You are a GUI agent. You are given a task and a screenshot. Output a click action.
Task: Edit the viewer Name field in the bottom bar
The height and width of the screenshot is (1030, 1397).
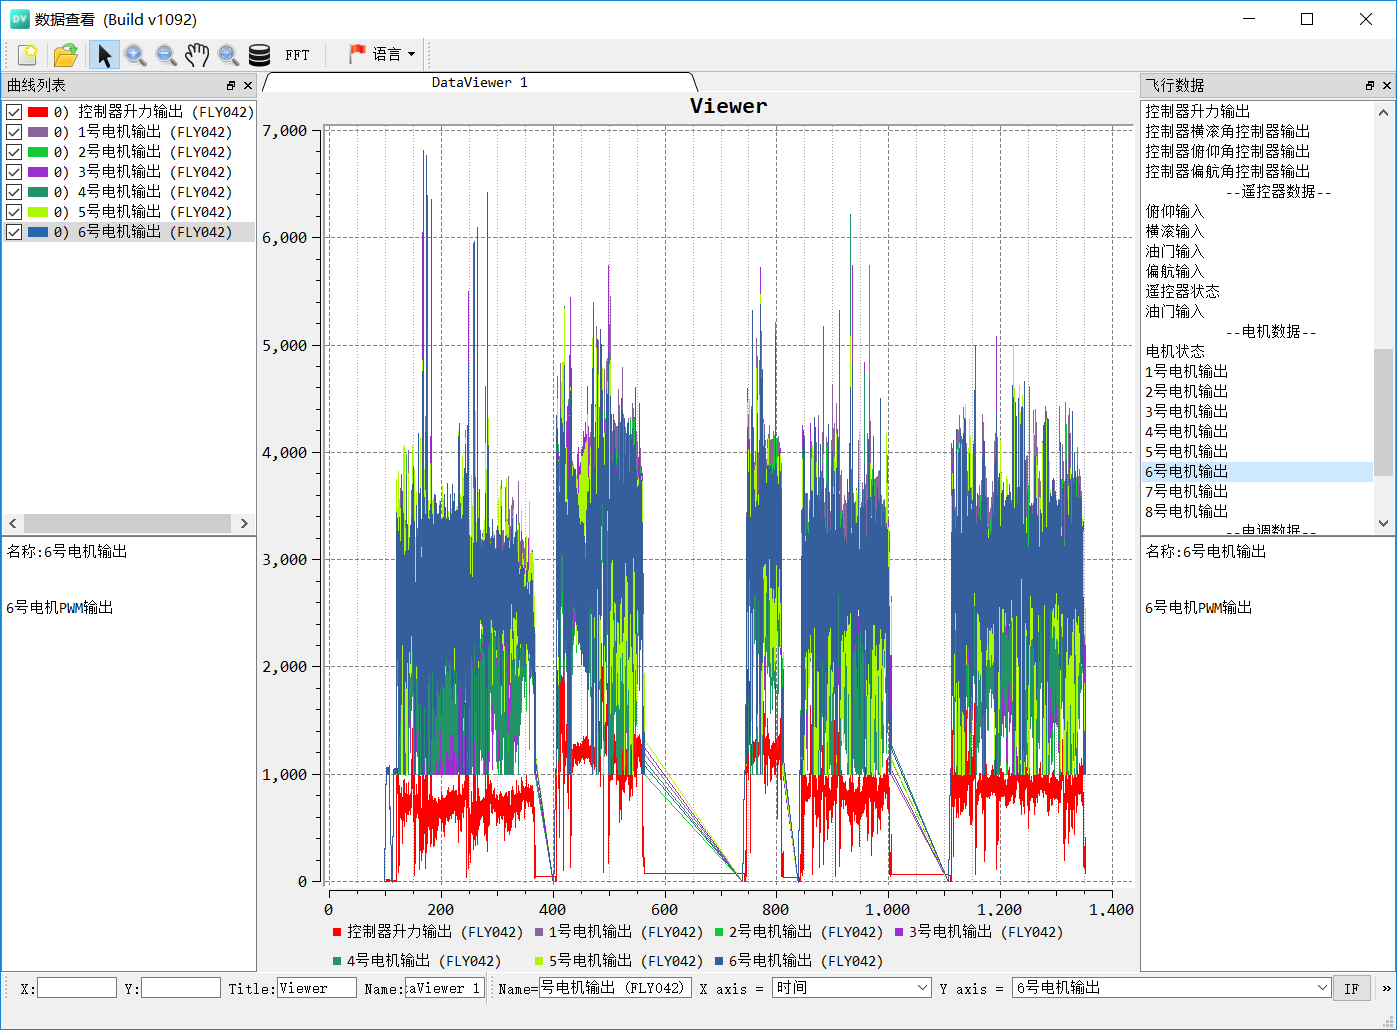[x=445, y=988]
